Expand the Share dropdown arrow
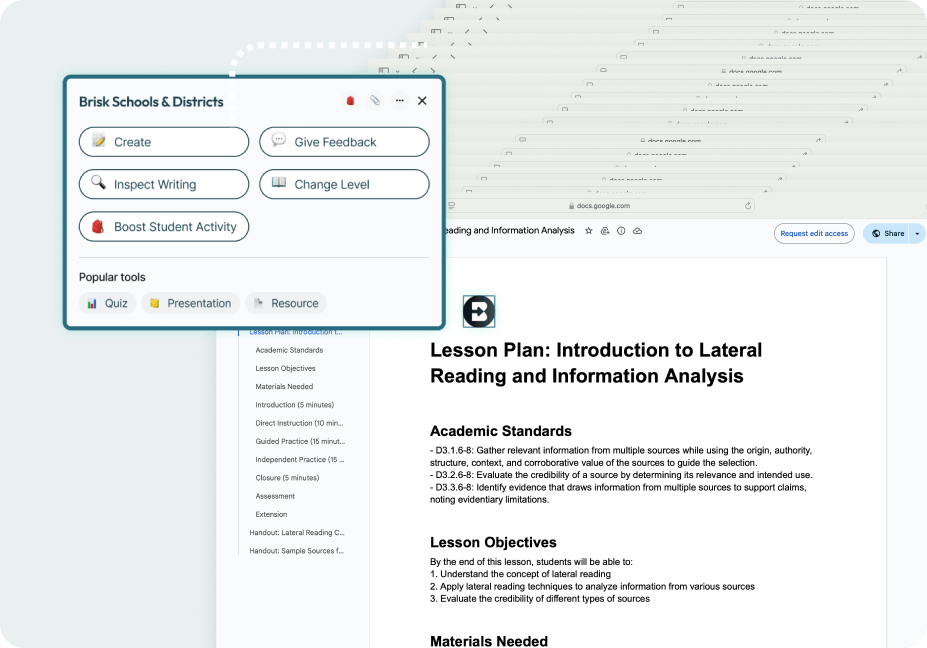This screenshot has width=927, height=648. 917,234
